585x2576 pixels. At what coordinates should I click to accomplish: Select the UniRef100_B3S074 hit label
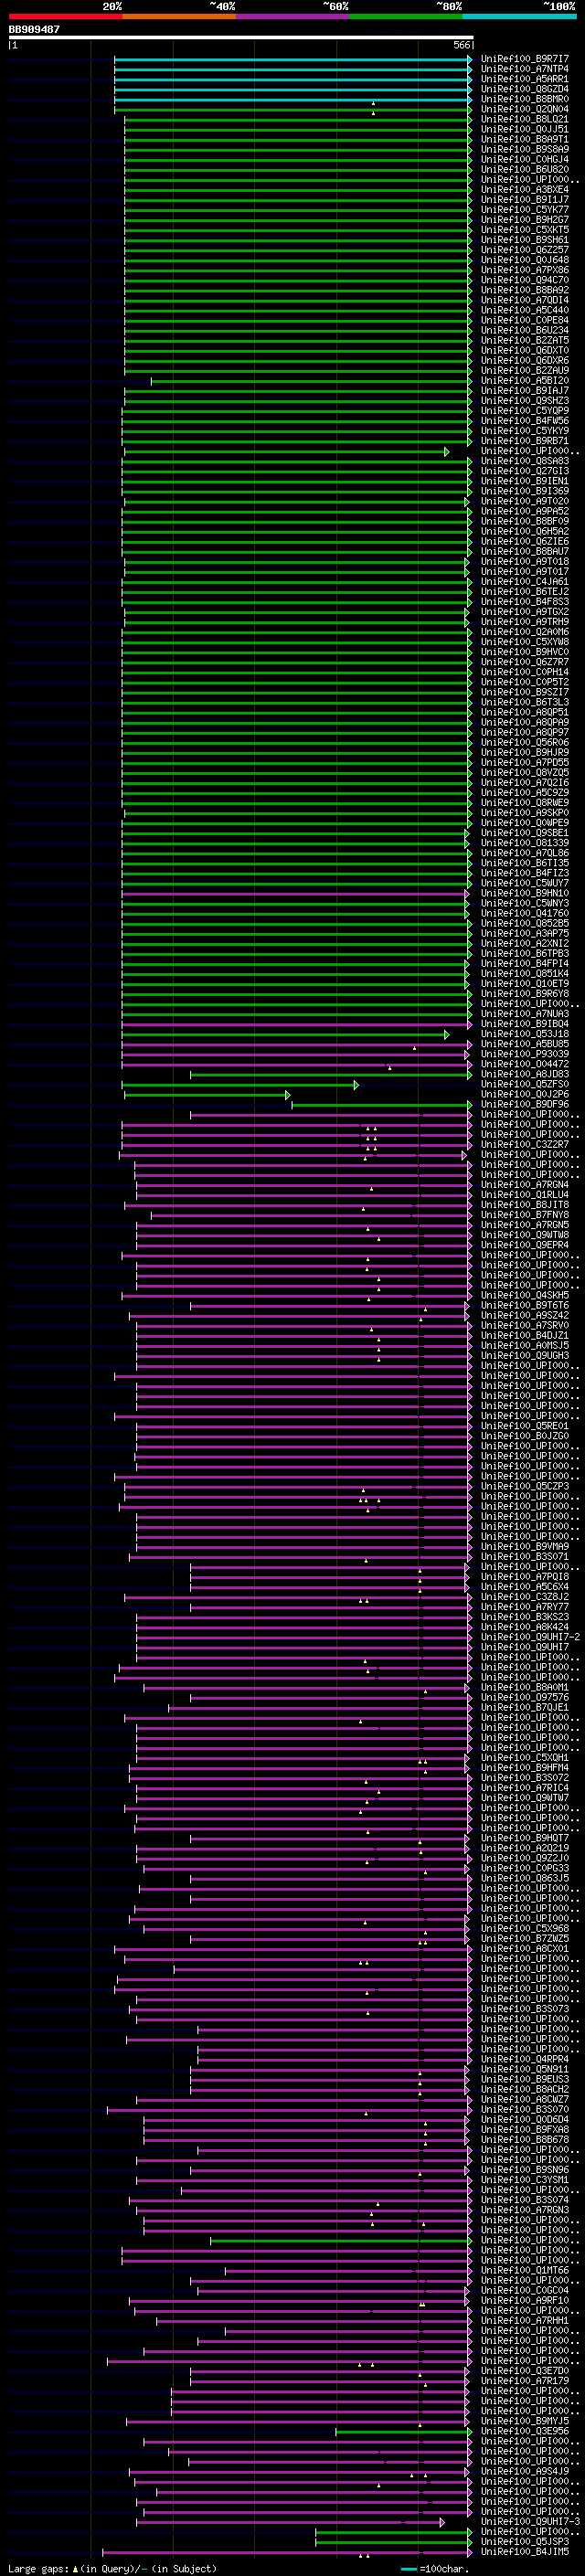point(524,2200)
